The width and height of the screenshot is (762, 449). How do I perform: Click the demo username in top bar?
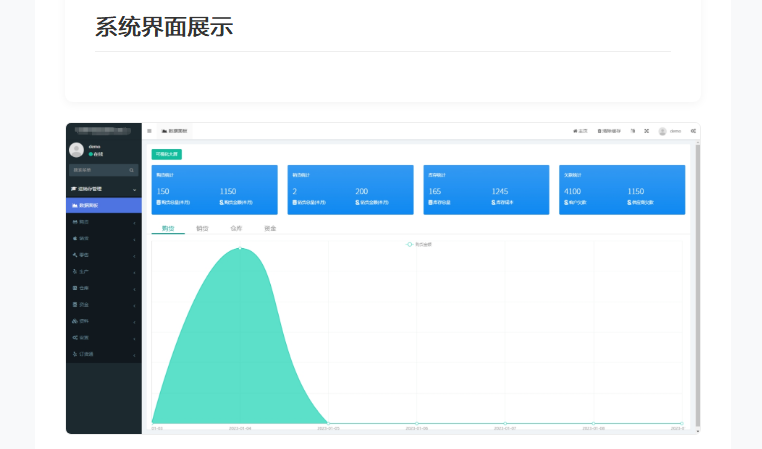coord(675,131)
